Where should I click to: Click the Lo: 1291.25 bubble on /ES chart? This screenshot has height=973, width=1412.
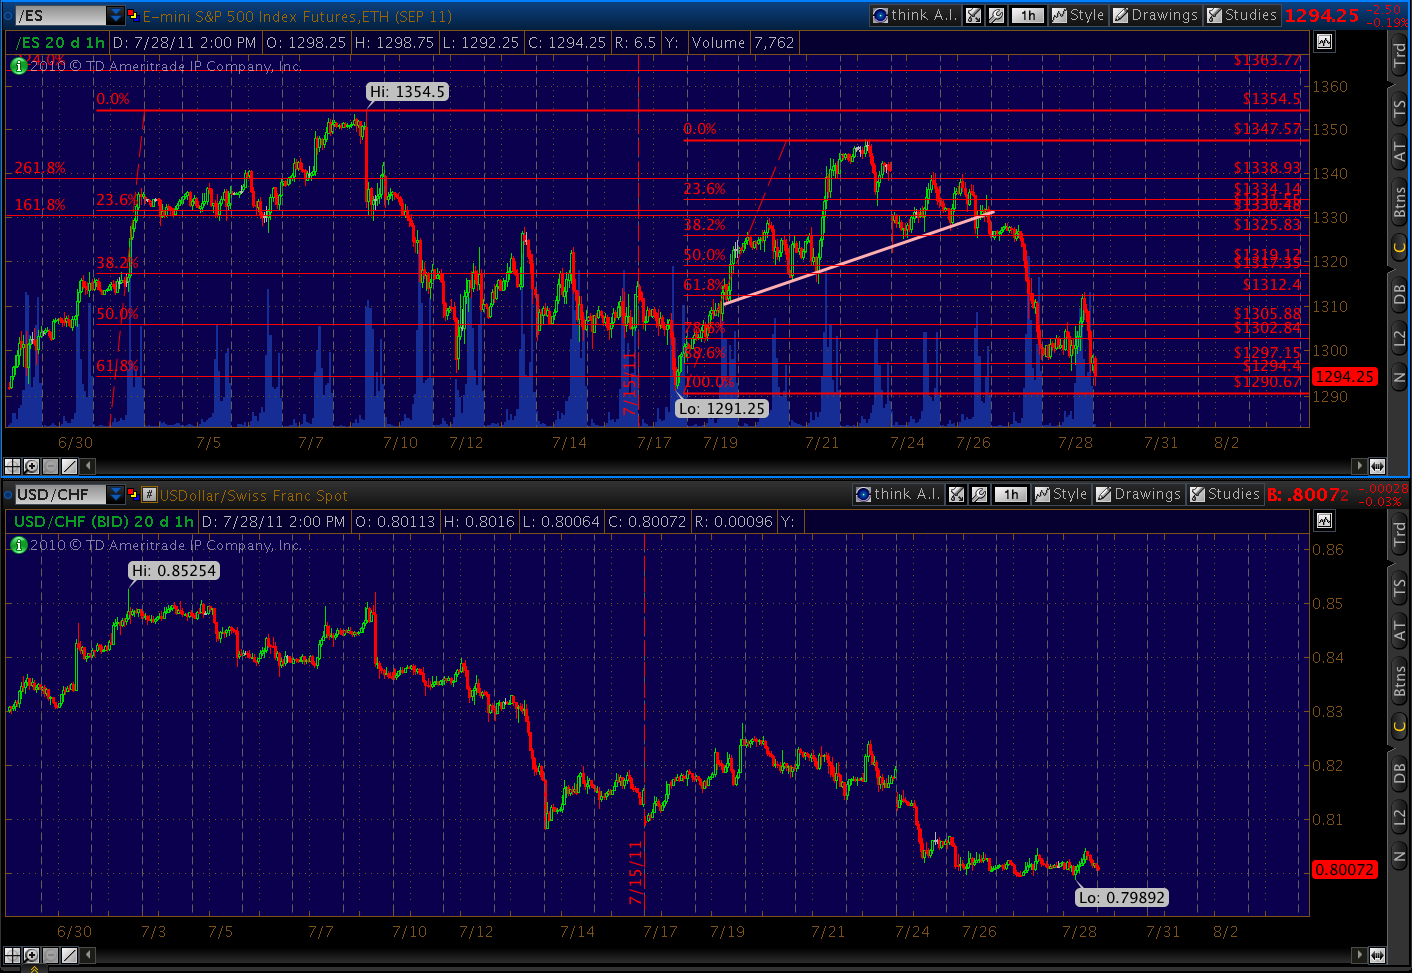pos(722,408)
